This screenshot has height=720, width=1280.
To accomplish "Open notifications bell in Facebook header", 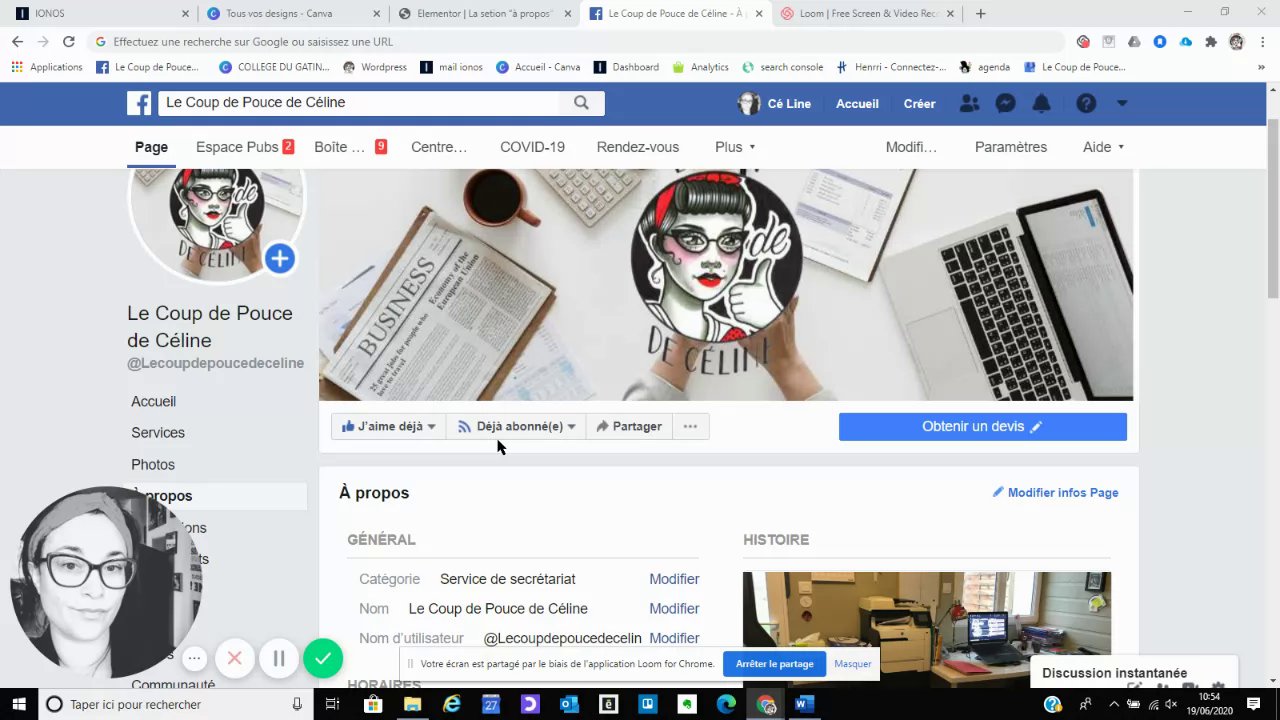I will pyautogui.click(x=1041, y=104).
